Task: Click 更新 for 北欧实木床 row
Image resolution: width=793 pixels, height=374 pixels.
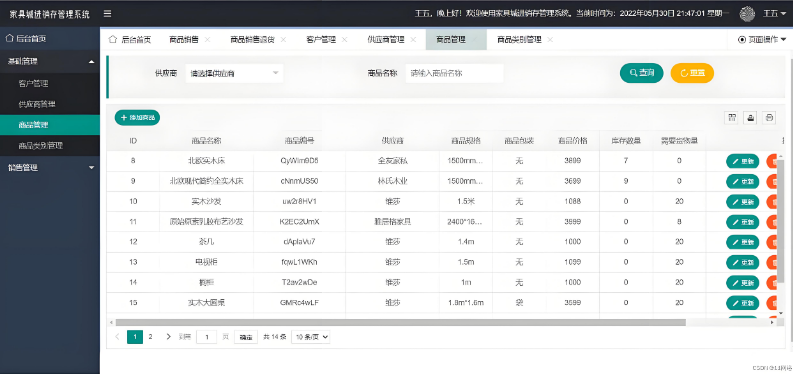Action: (x=742, y=161)
